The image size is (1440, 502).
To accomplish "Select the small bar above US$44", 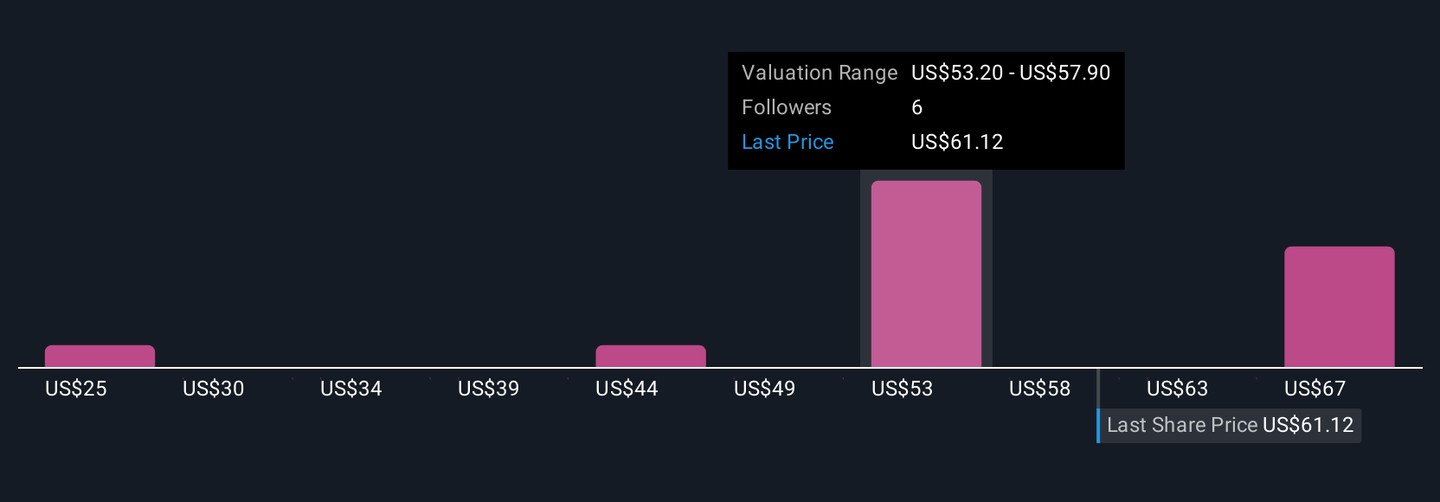I will [x=651, y=356].
